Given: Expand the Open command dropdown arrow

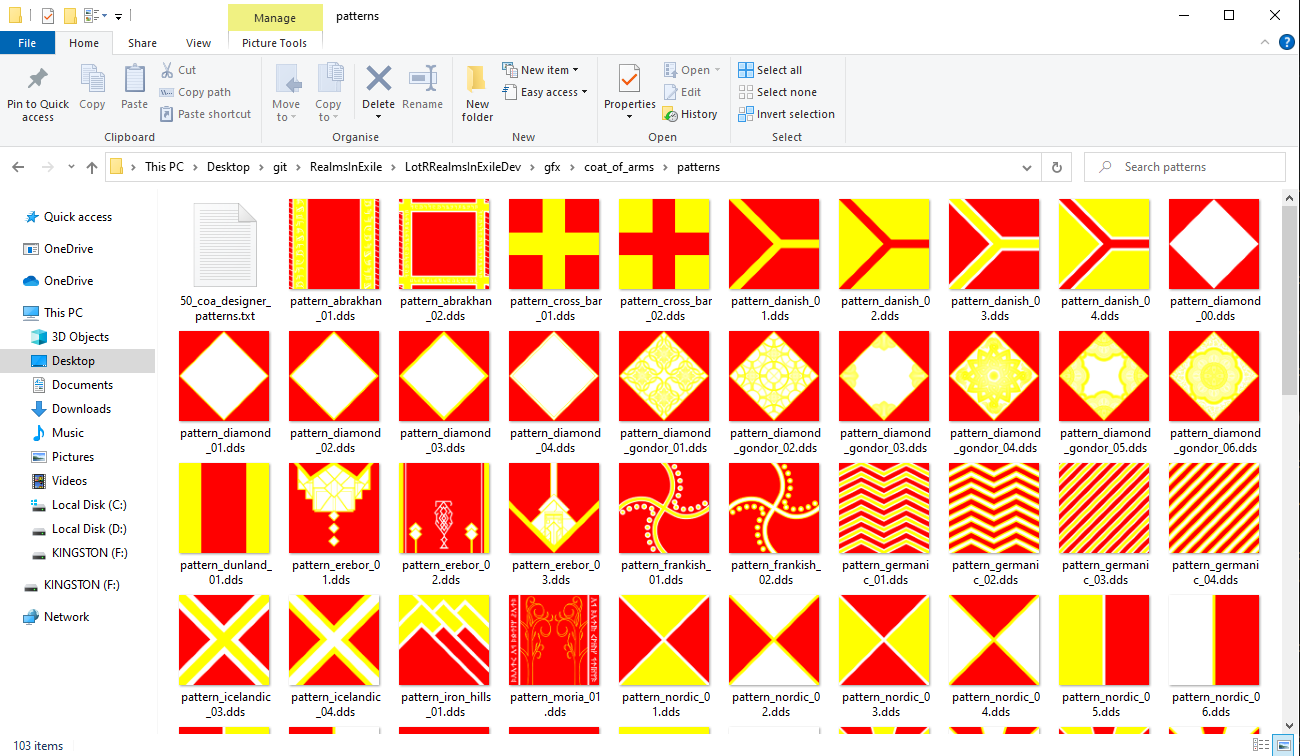Looking at the screenshot, I should click(x=718, y=71).
